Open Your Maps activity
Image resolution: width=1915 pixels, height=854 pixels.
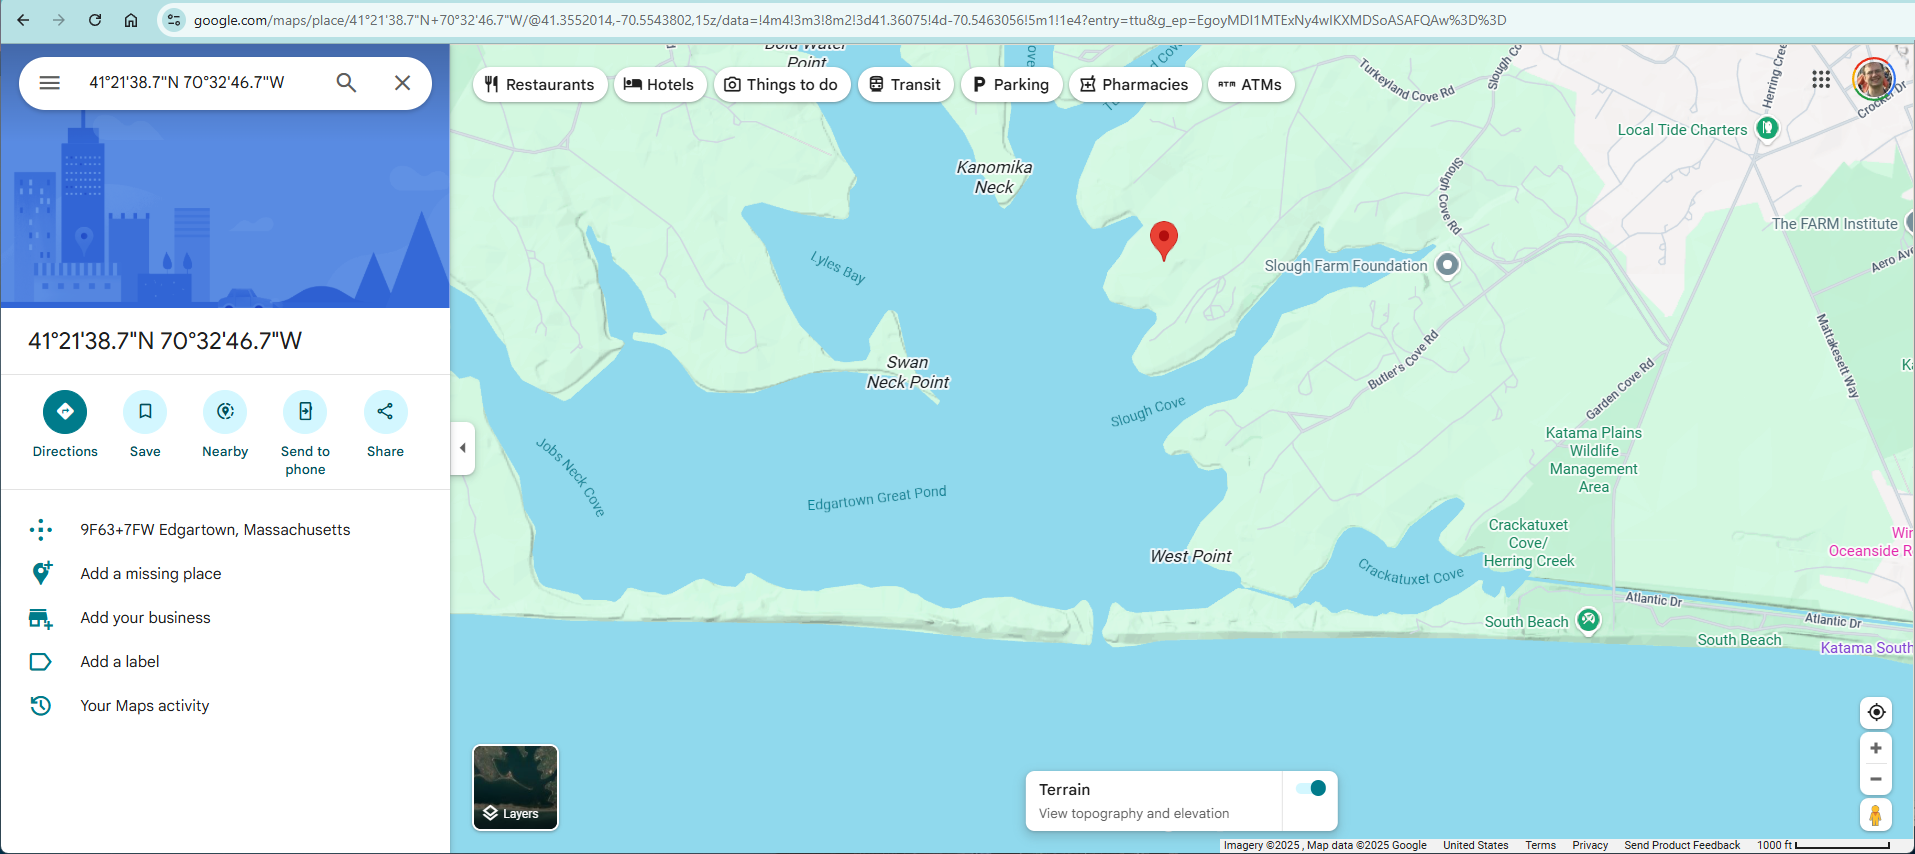(x=145, y=706)
